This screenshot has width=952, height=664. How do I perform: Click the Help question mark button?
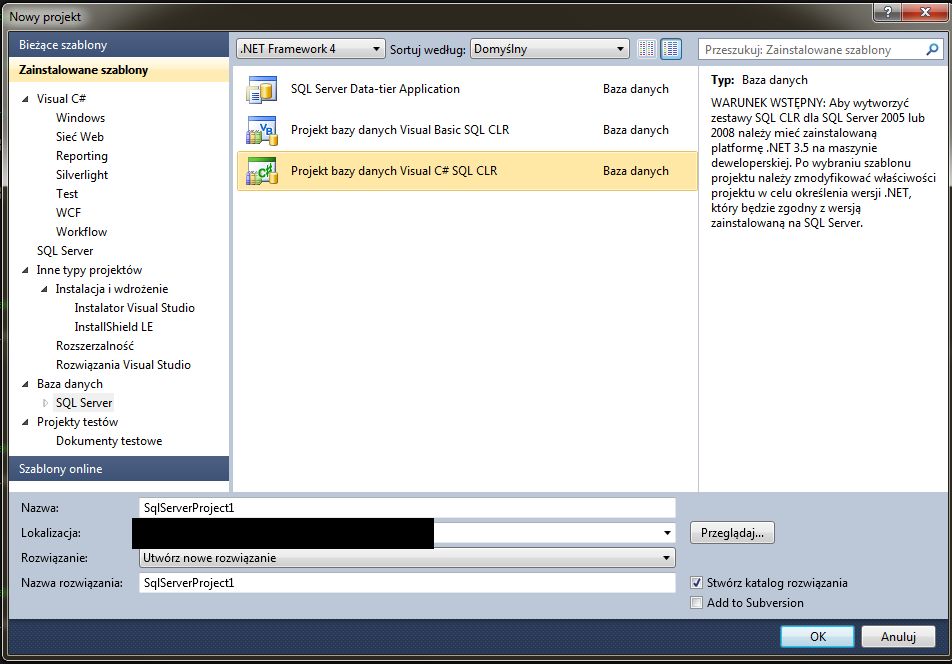coord(888,12)
